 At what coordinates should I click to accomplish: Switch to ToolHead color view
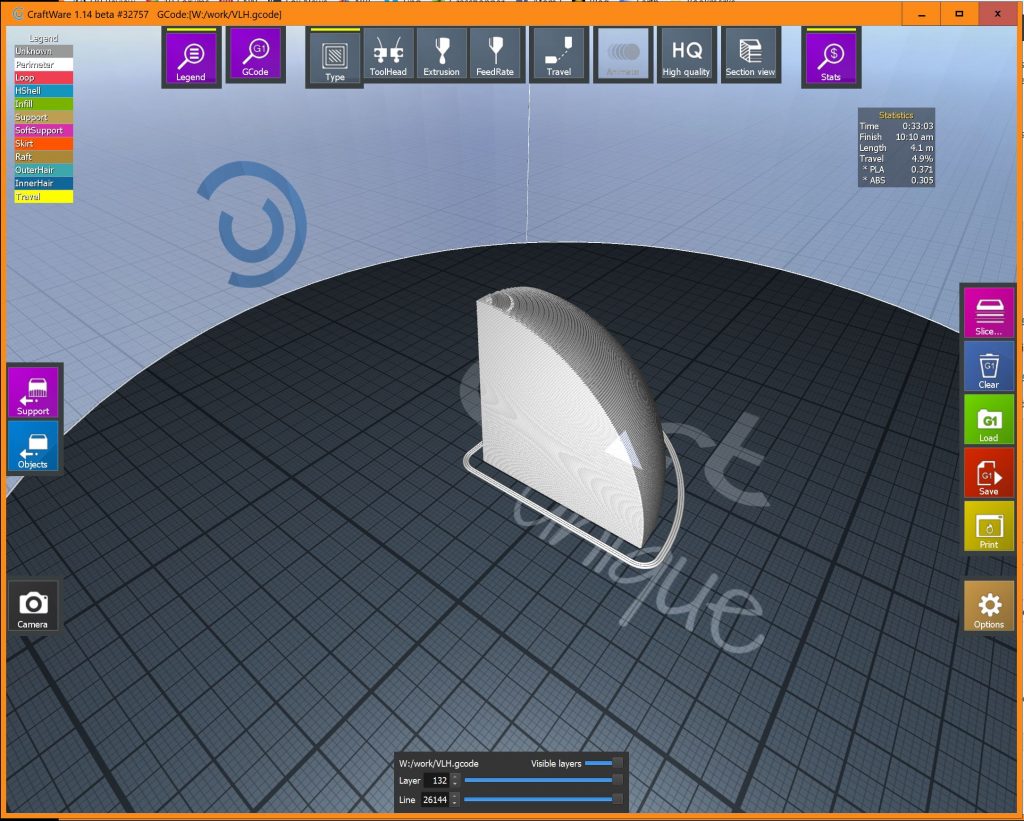pos(387,54)
